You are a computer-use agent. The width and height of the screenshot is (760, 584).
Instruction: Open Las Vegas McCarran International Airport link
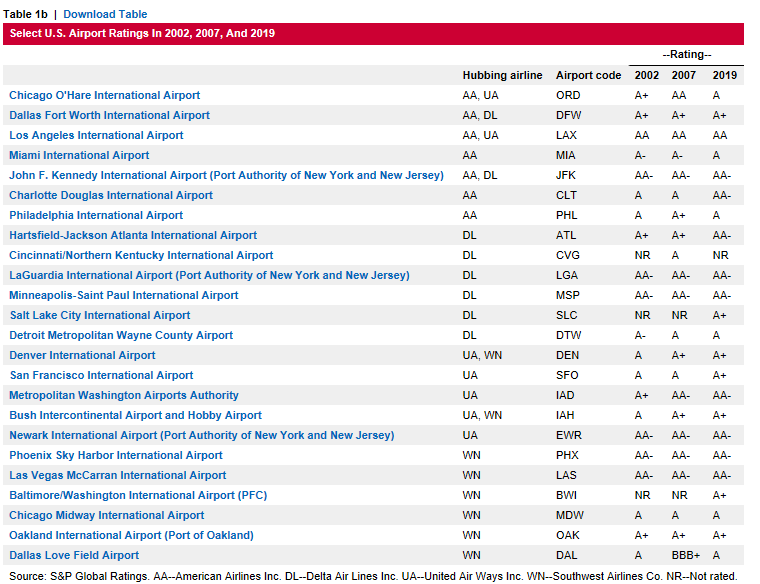coord(118,475)
